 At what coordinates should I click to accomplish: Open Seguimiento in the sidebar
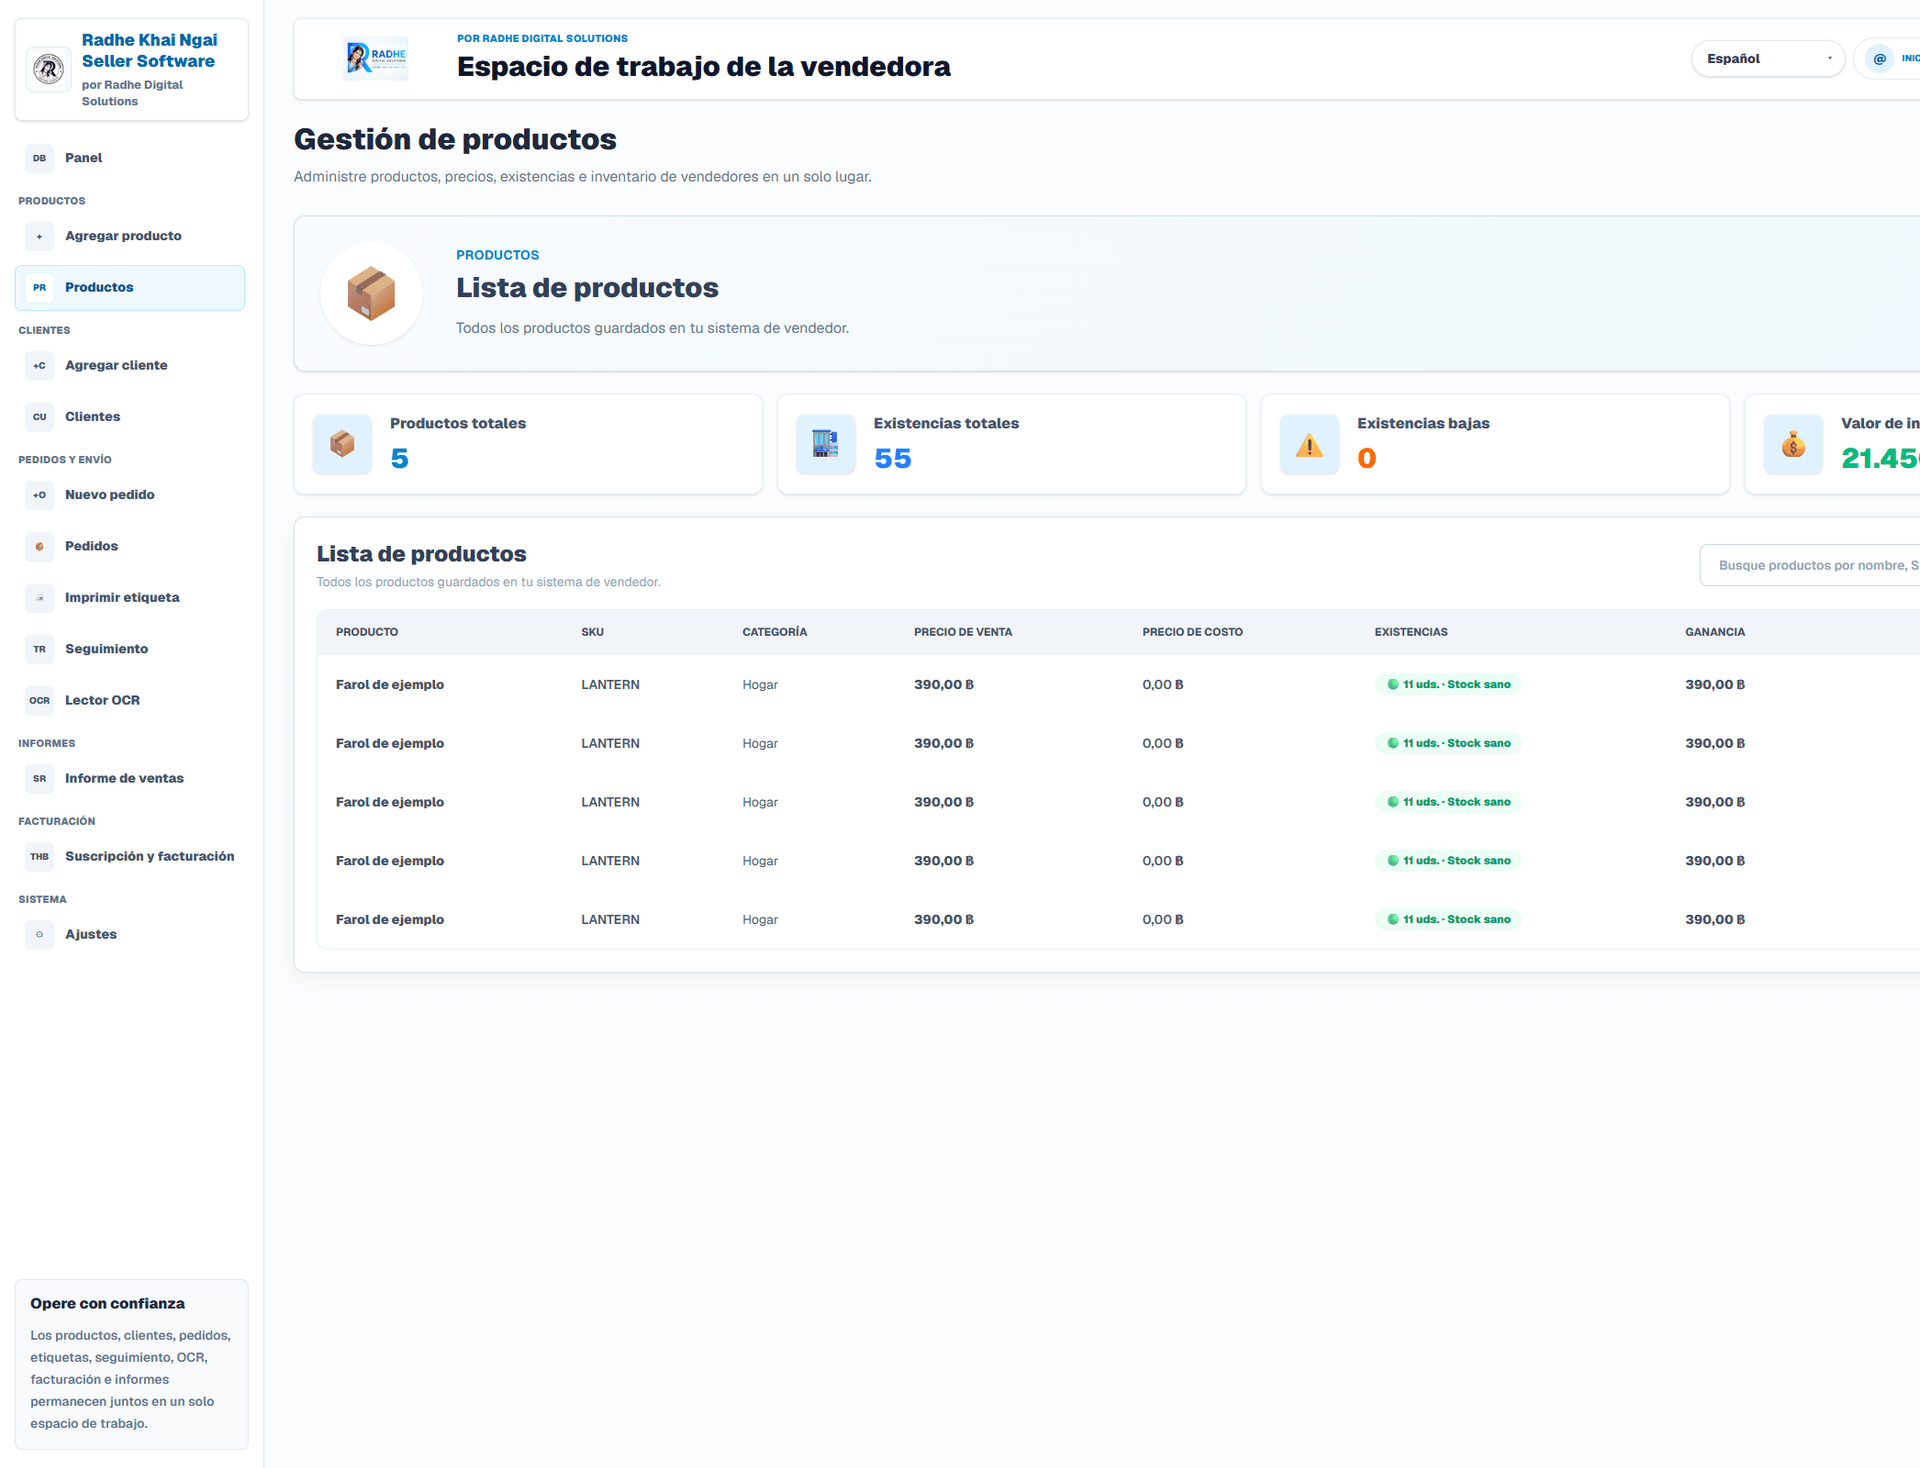(130, 649)
